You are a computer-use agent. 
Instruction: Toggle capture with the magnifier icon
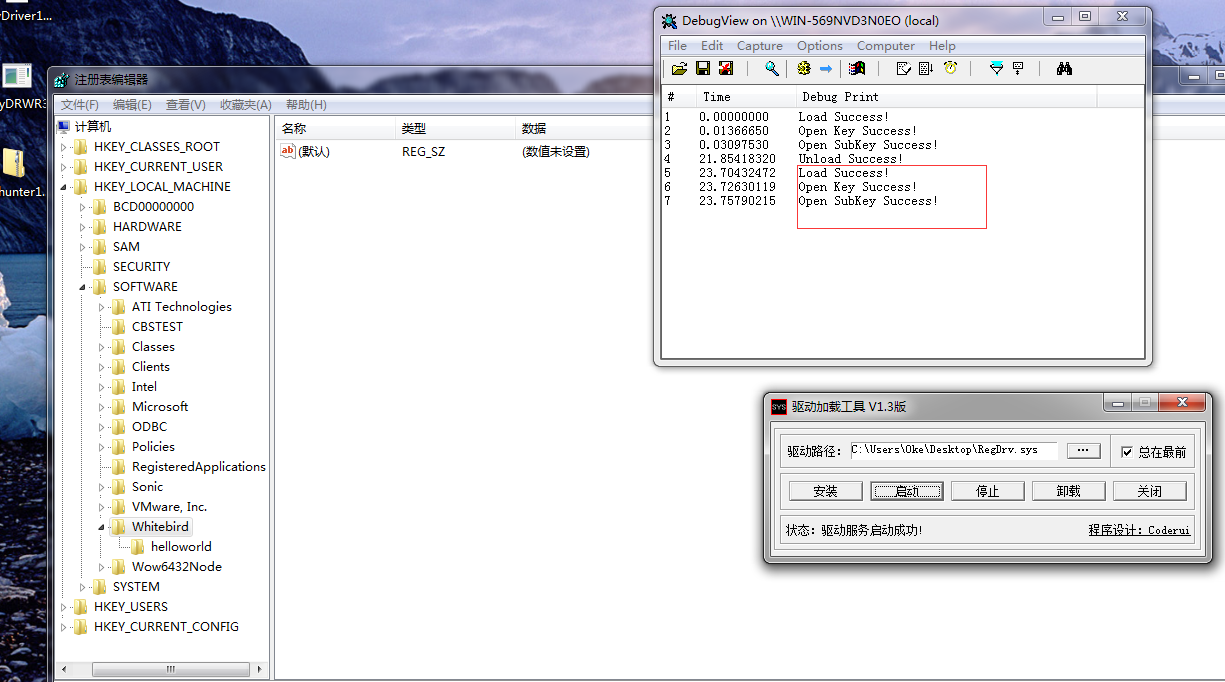coord(772,68)
